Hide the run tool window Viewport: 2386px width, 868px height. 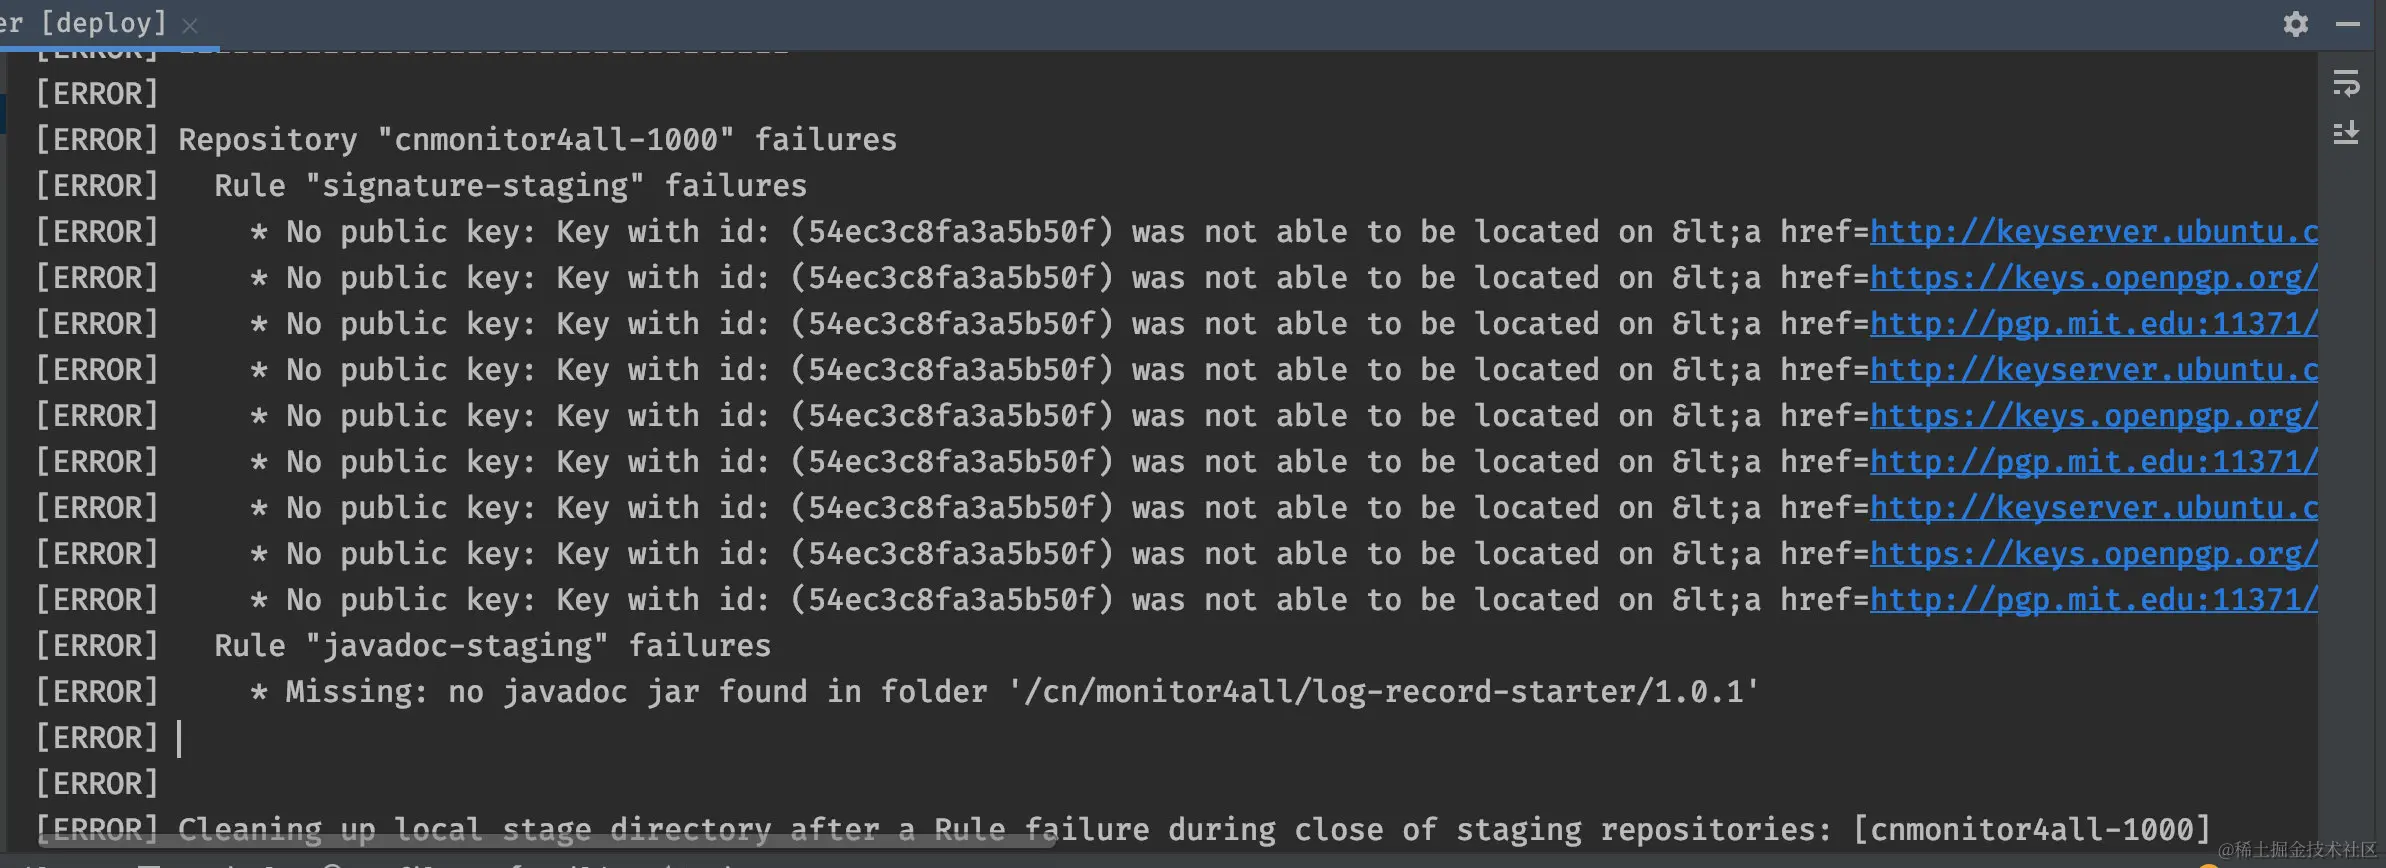(x=2347, y=24)
